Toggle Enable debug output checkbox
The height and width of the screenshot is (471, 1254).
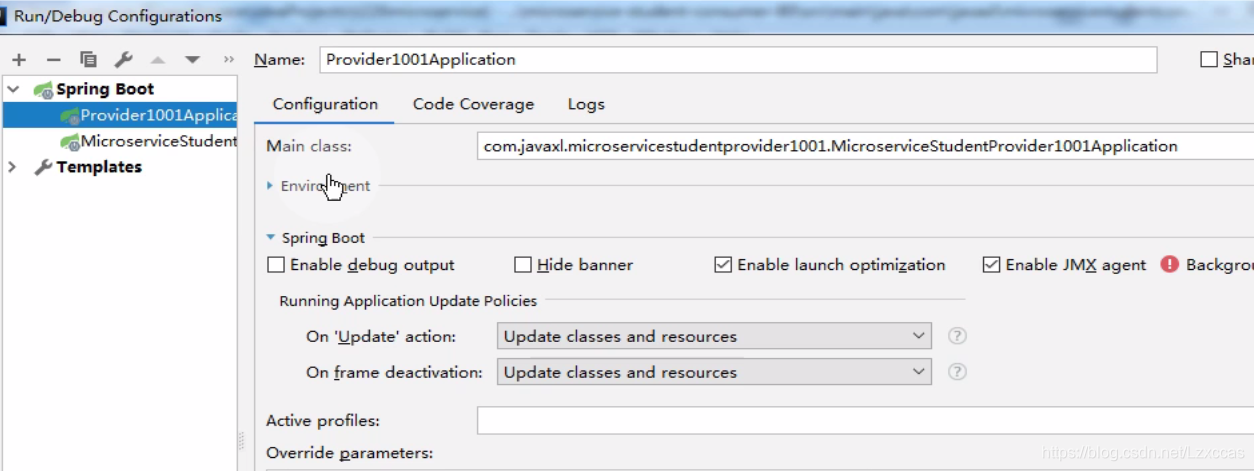(276, 265)
